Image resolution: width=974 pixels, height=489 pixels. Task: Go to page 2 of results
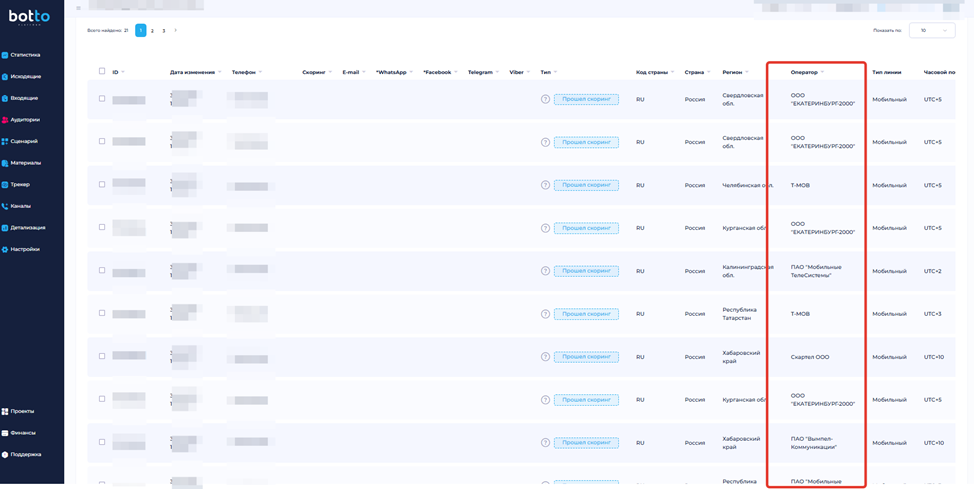tap(152, 31)
